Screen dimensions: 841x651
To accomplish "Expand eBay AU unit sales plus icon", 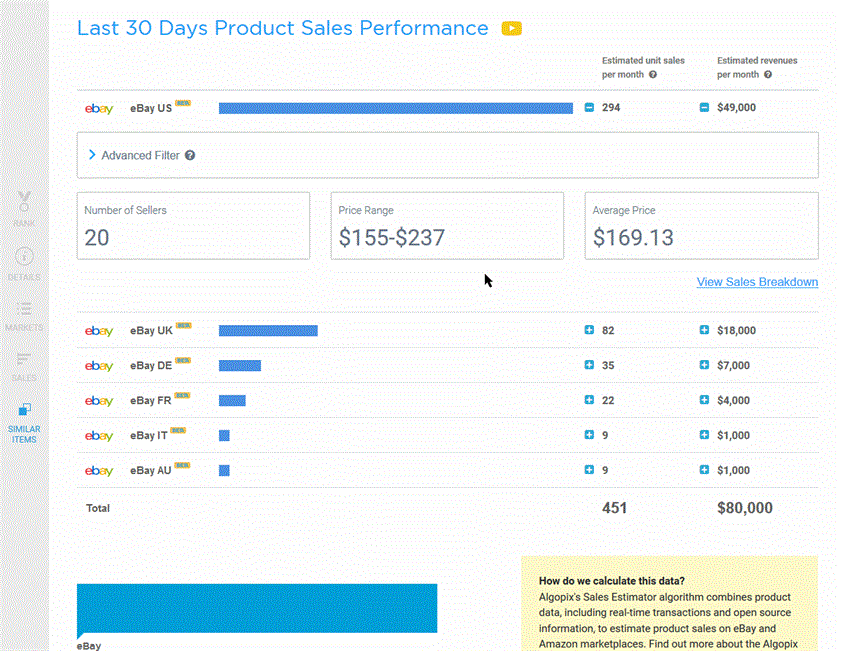I will [x=589, y=469].
